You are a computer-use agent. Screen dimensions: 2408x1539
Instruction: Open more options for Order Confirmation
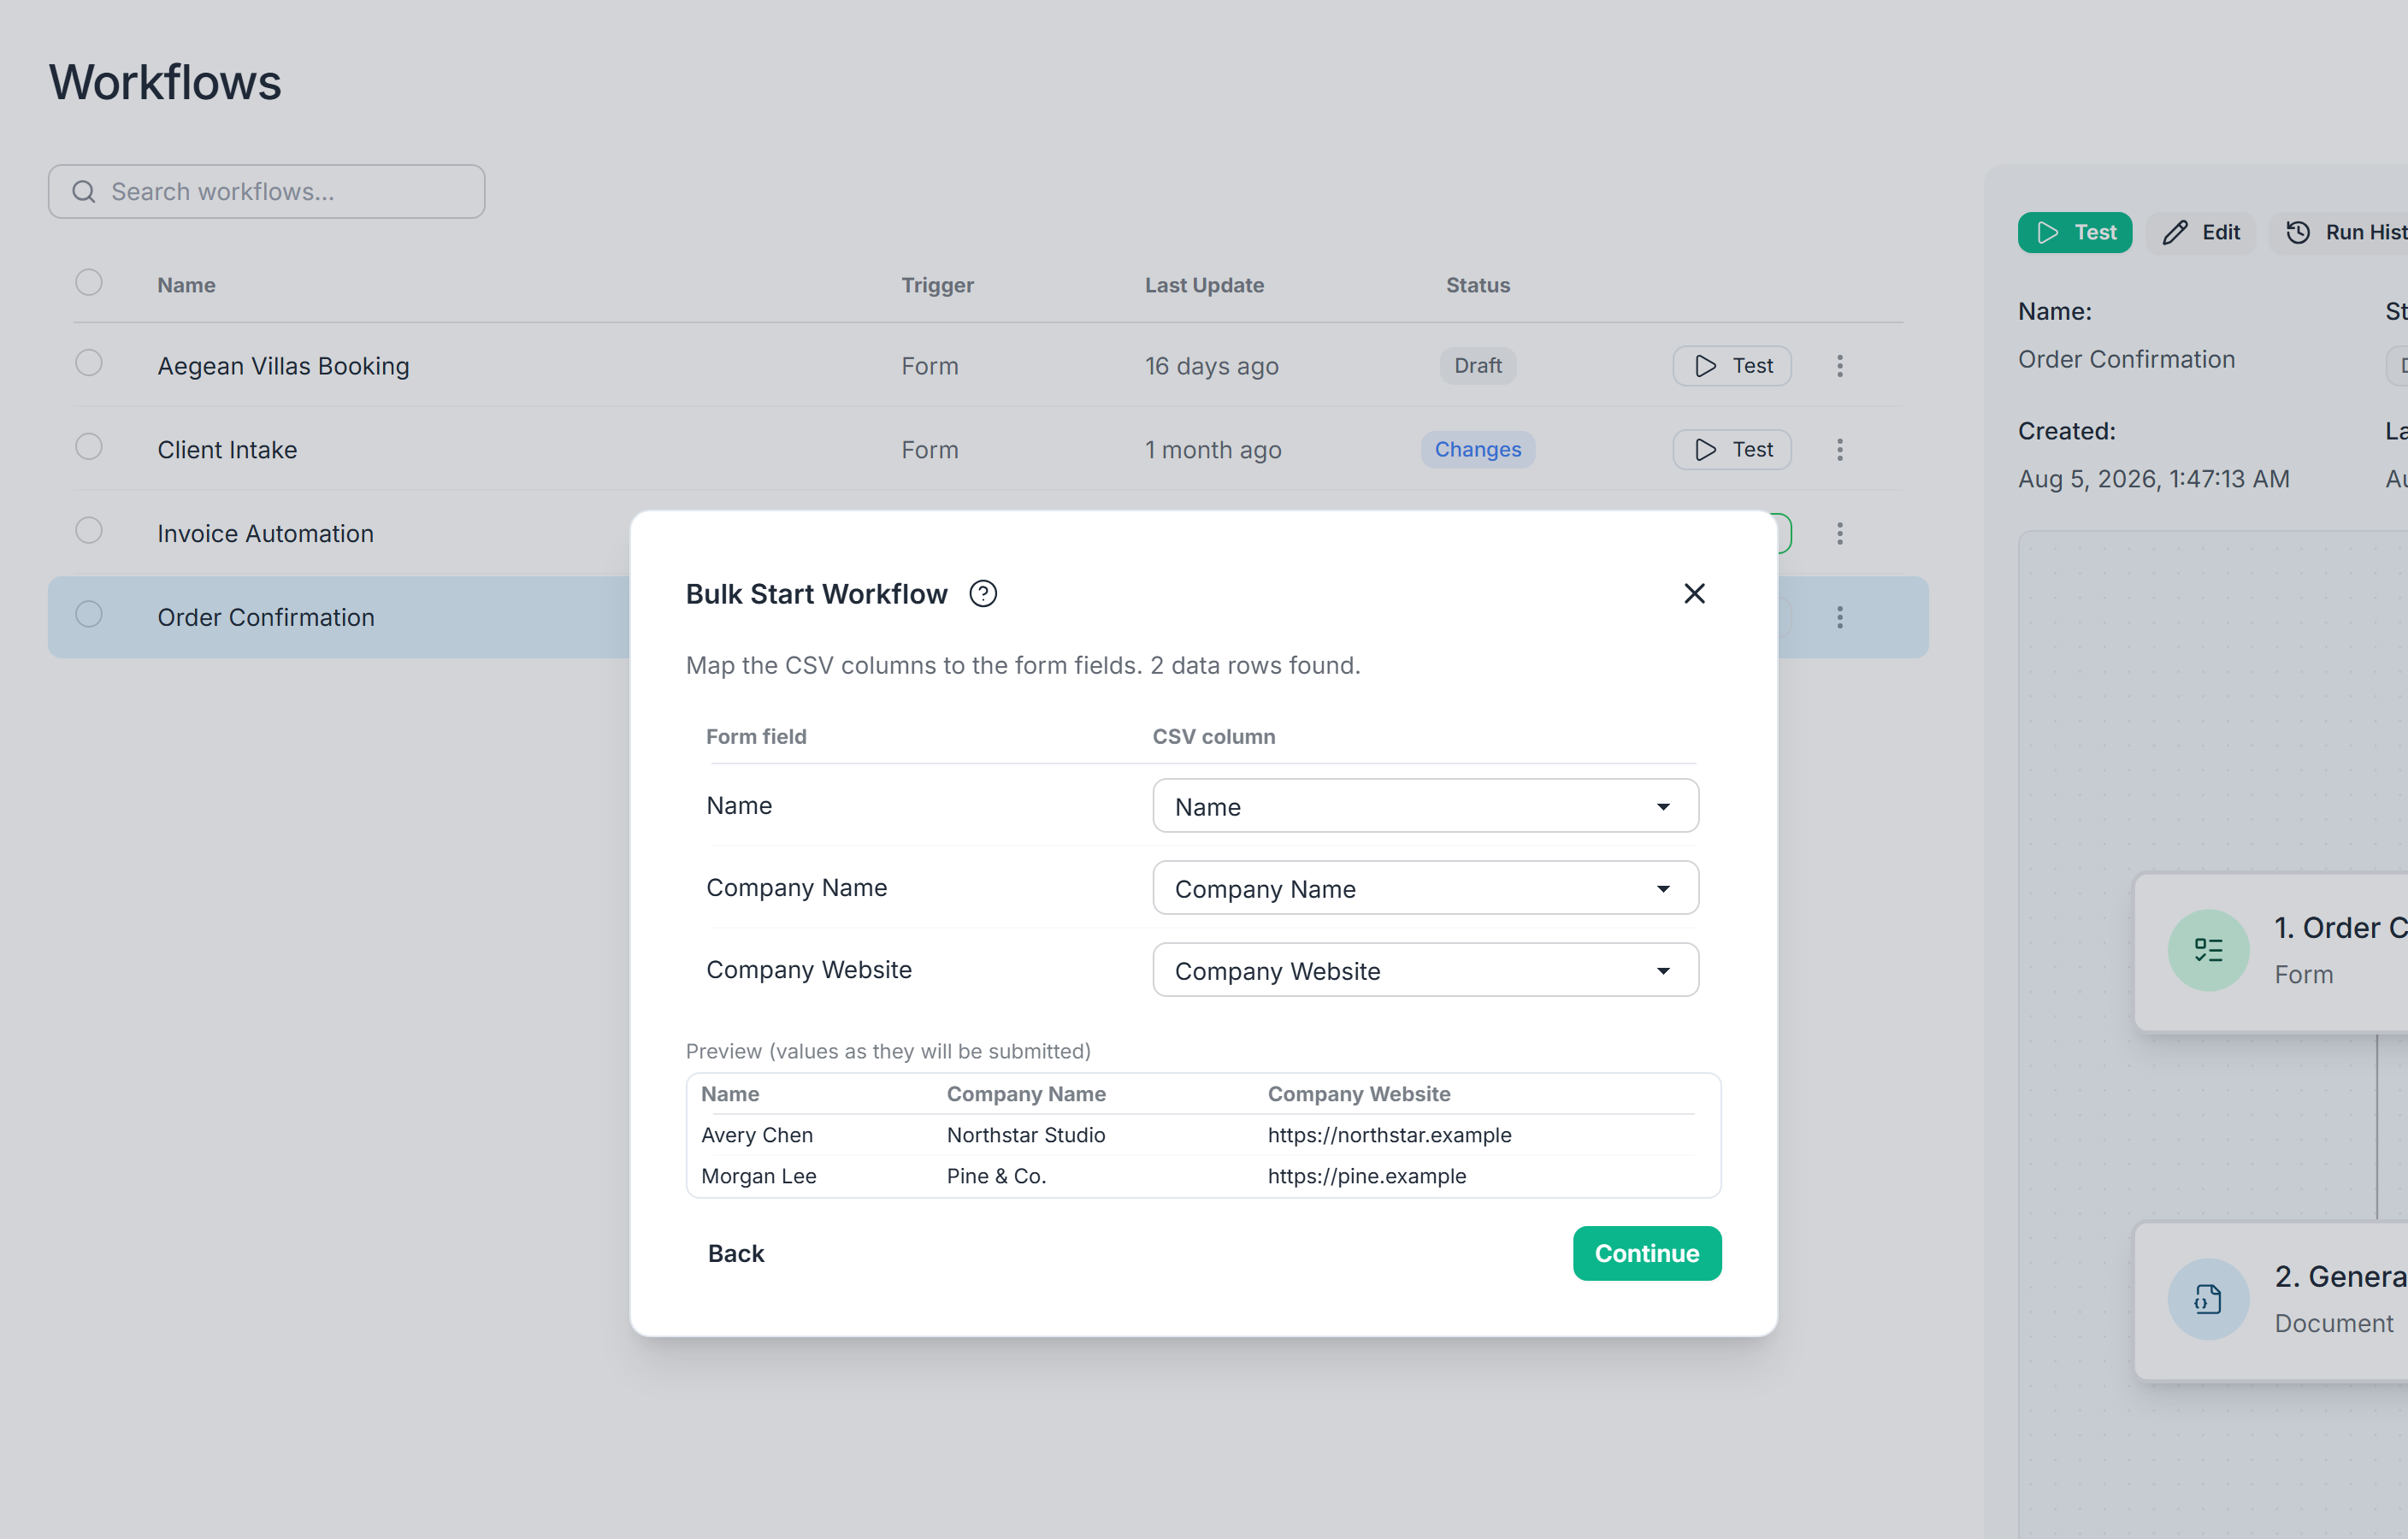click(x=1839, y=618)
